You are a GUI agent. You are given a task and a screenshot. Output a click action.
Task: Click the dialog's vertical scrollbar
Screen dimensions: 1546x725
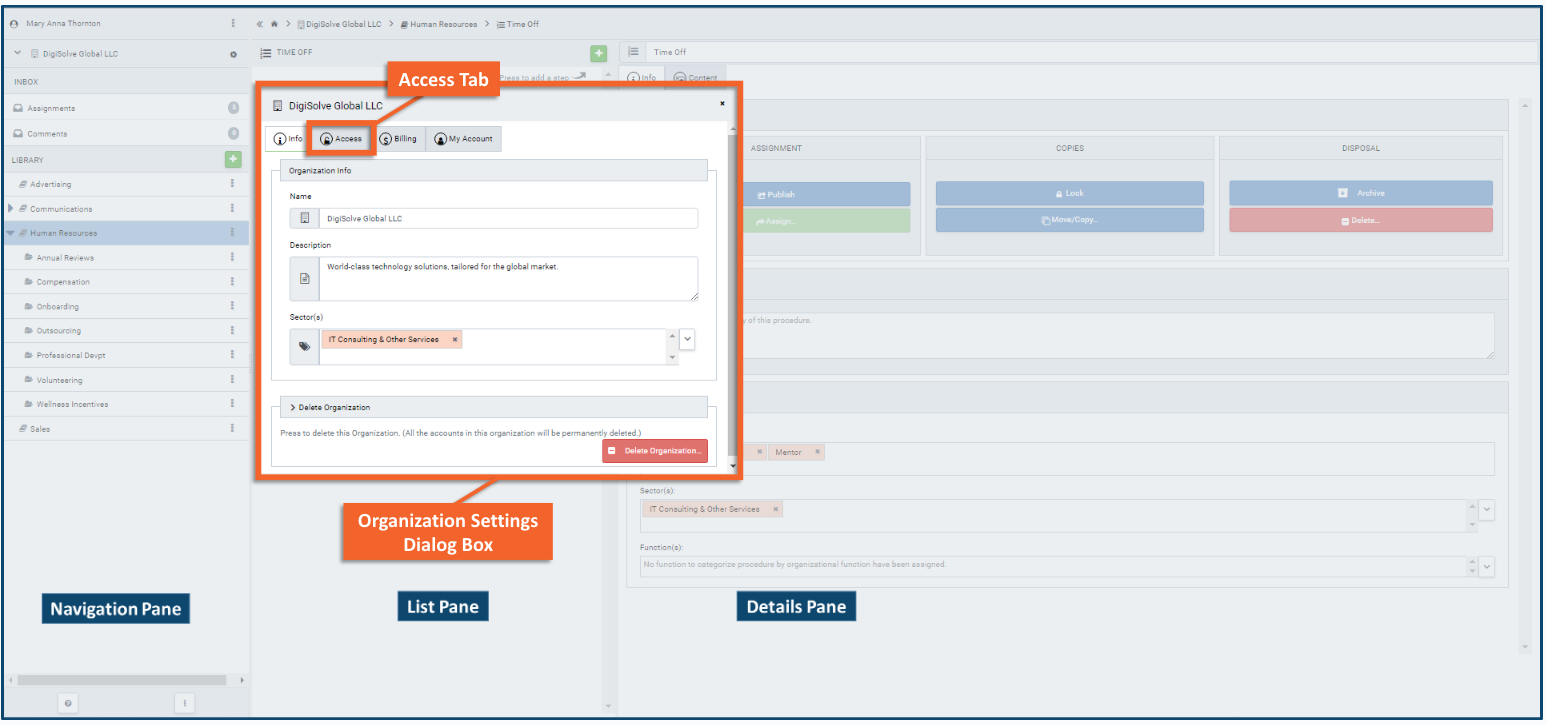(732, 297)
